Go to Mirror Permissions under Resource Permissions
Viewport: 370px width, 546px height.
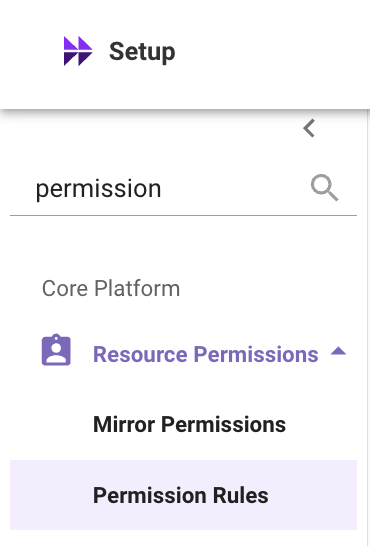(189, 424)
